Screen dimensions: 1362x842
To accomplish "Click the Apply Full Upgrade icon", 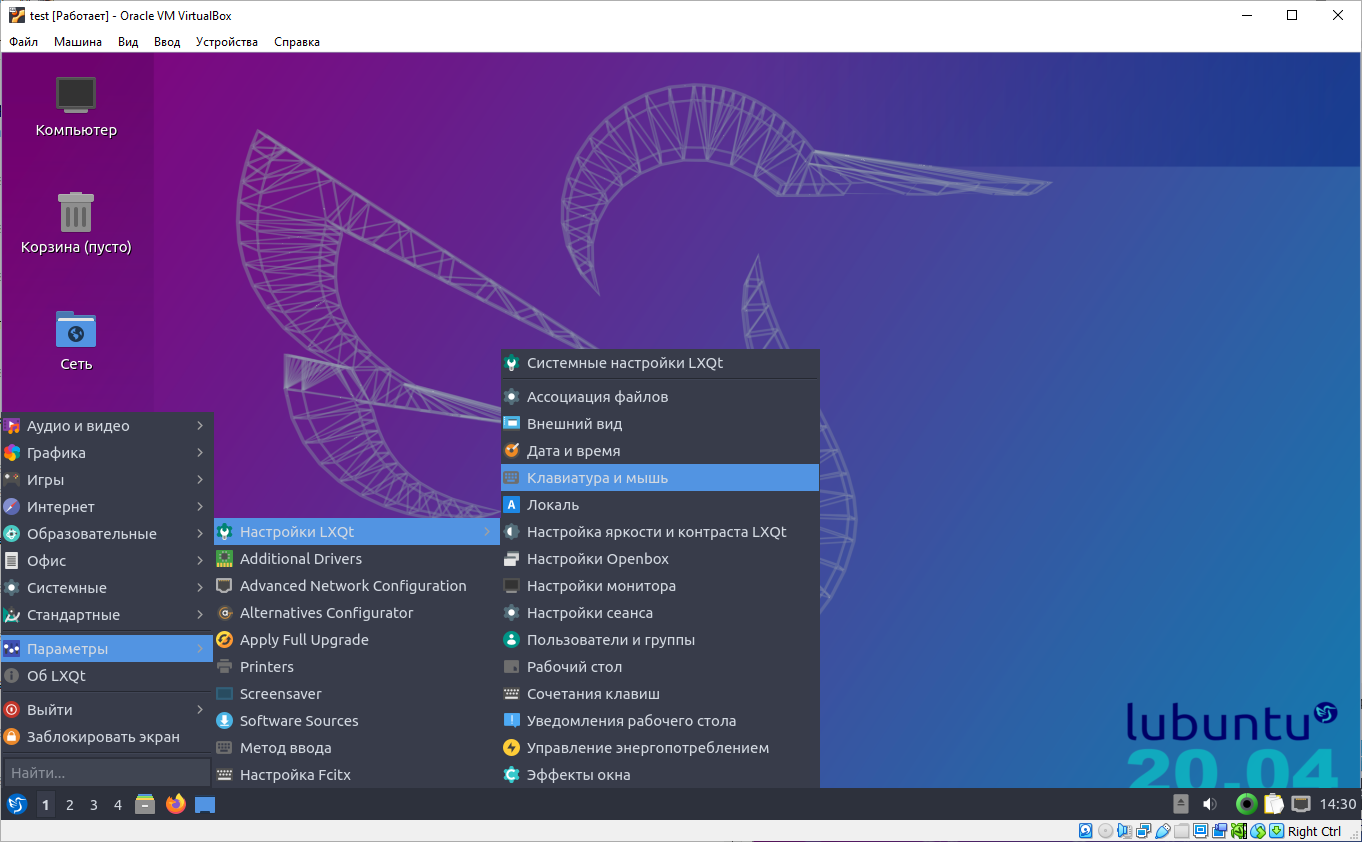I will [225, 640].
